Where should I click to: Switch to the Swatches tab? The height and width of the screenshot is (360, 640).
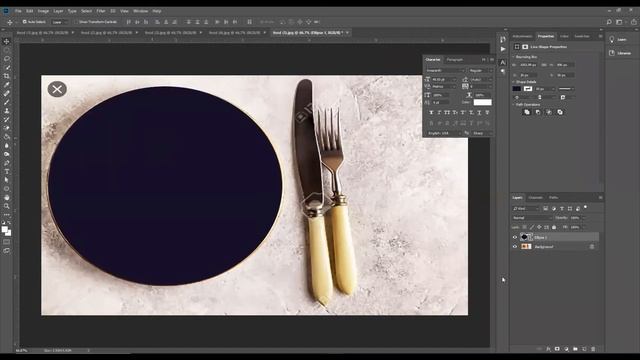[x=582, y=36]
